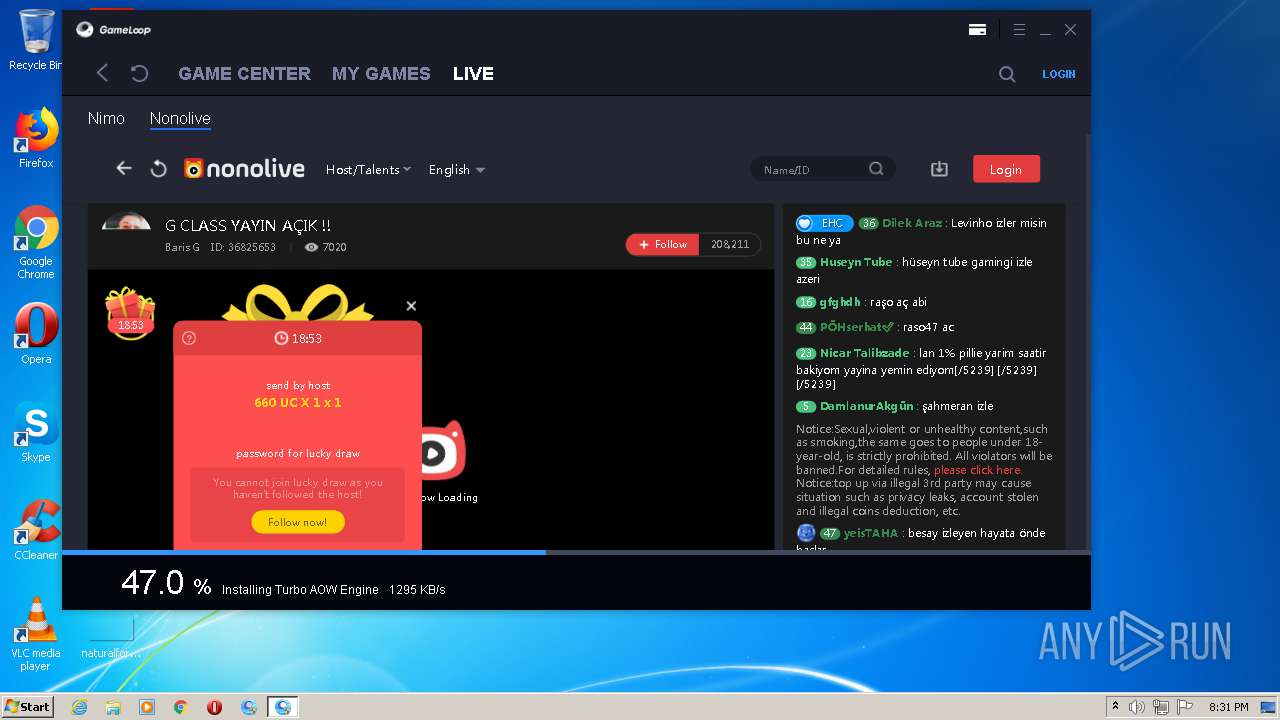Reload the Nonolive page

pyautogui.click(x=158, y=169)
